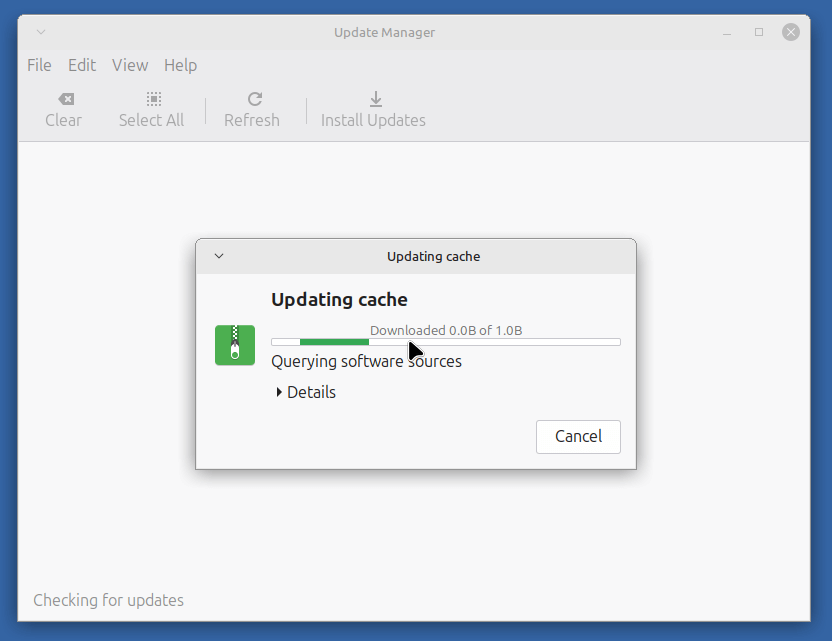
Task: Minimize the Update Manager window
Action: (x=727, y=32)
